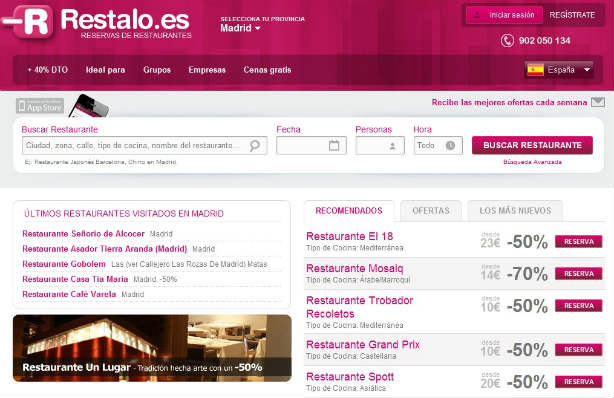
Task: Click the Regístrate link
Action: point(572,15)
